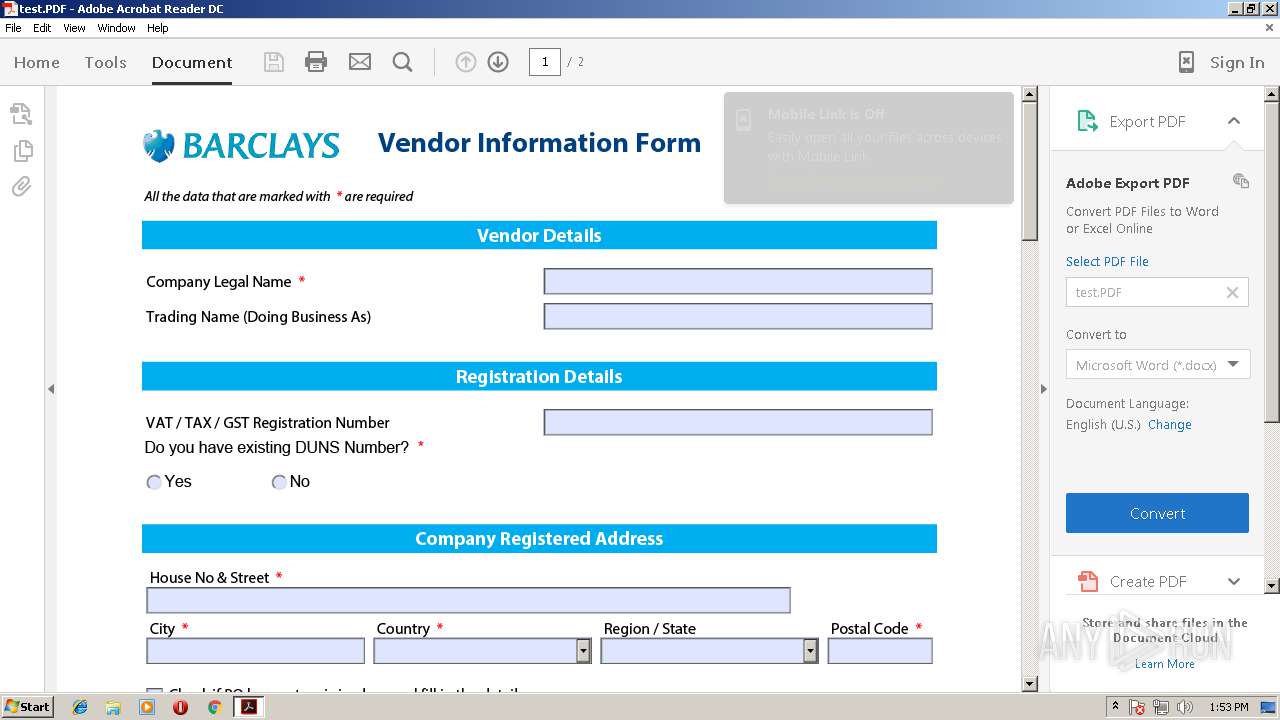Open the Windows Start menu

27,707
